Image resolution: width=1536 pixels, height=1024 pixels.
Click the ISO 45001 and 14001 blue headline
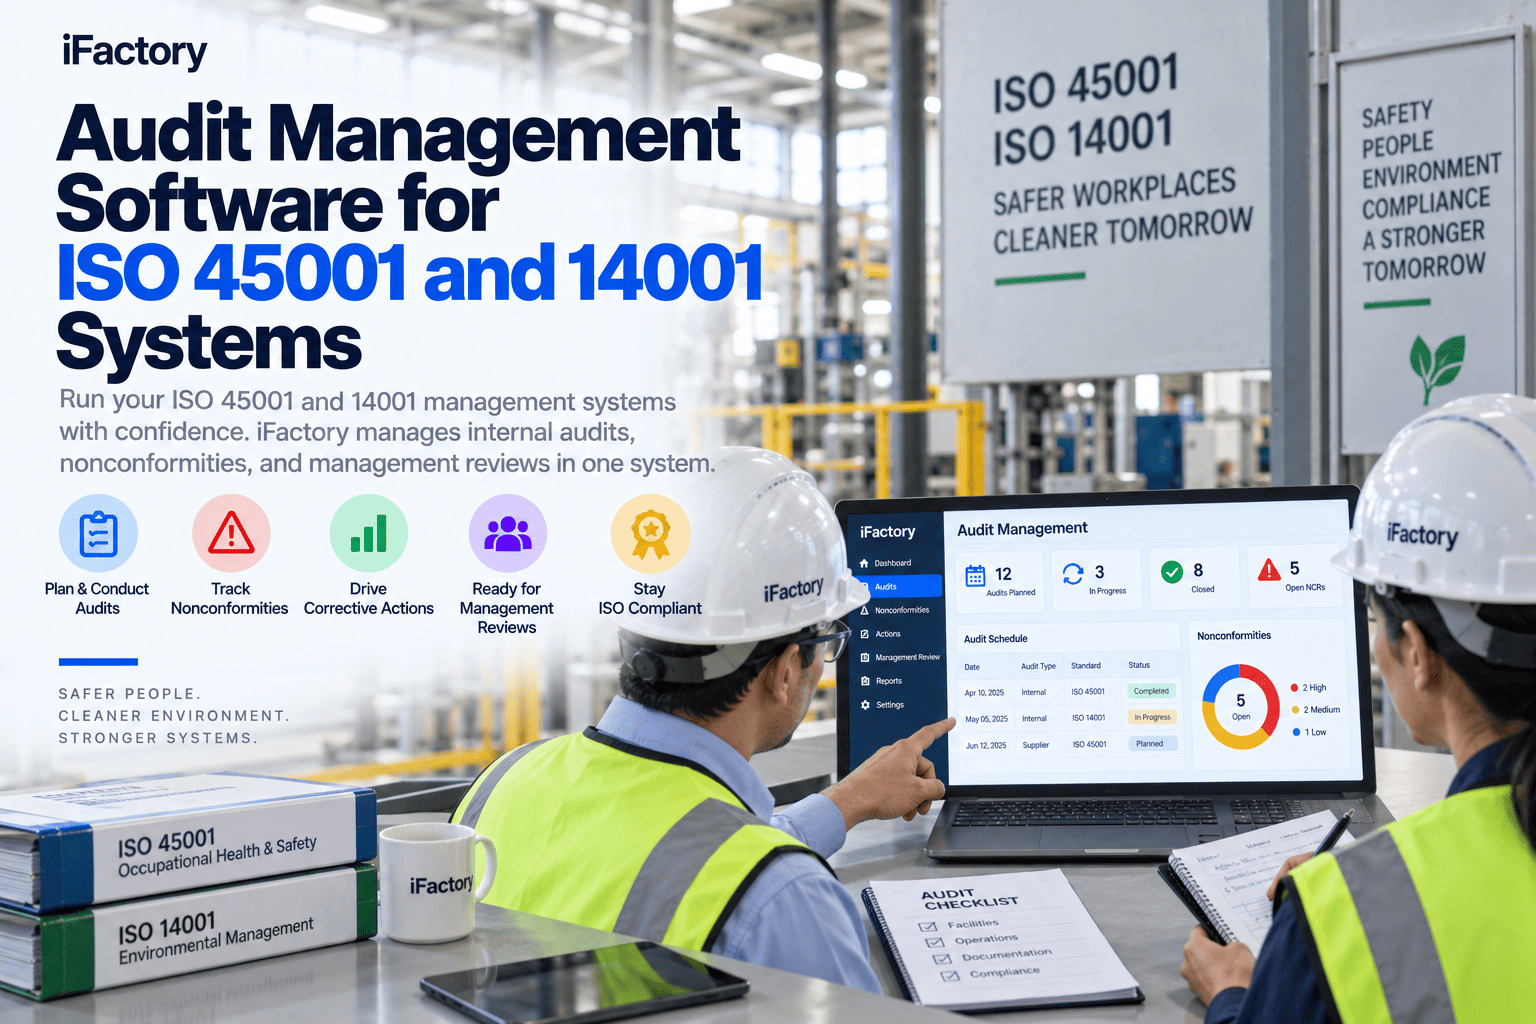click(x=410, y=272)
